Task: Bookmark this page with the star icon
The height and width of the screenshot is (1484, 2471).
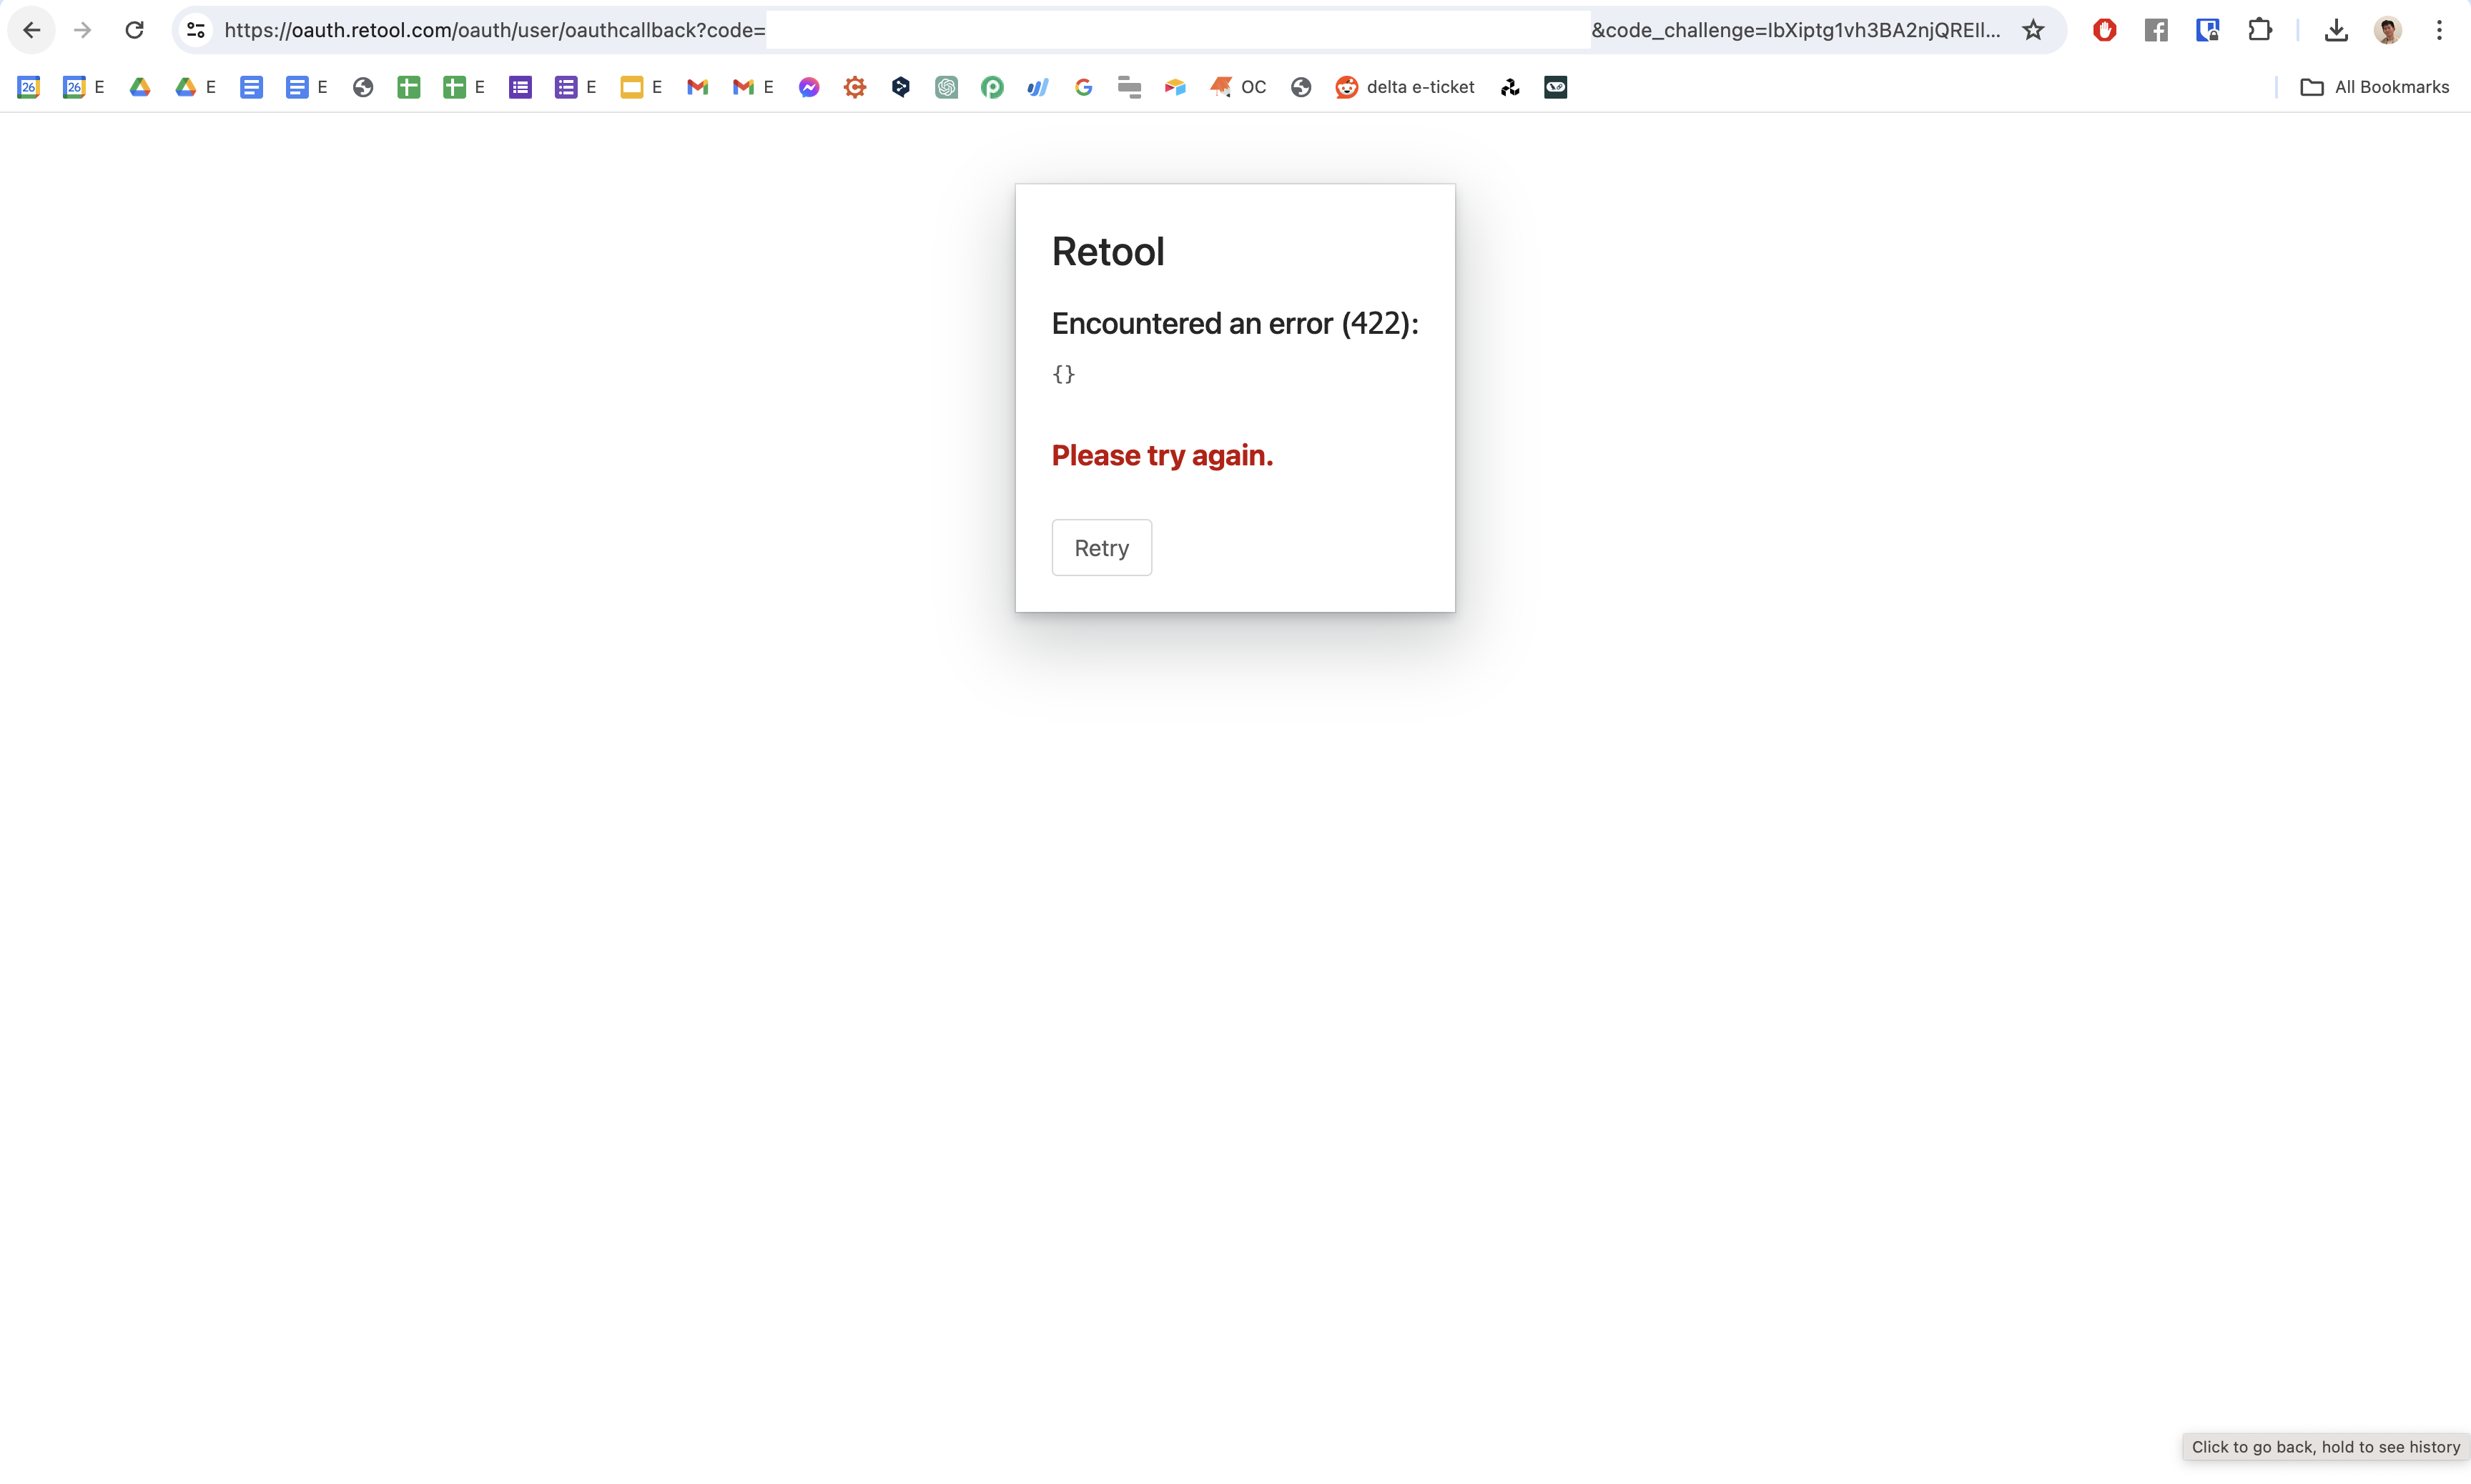Action: (2033, 30)
